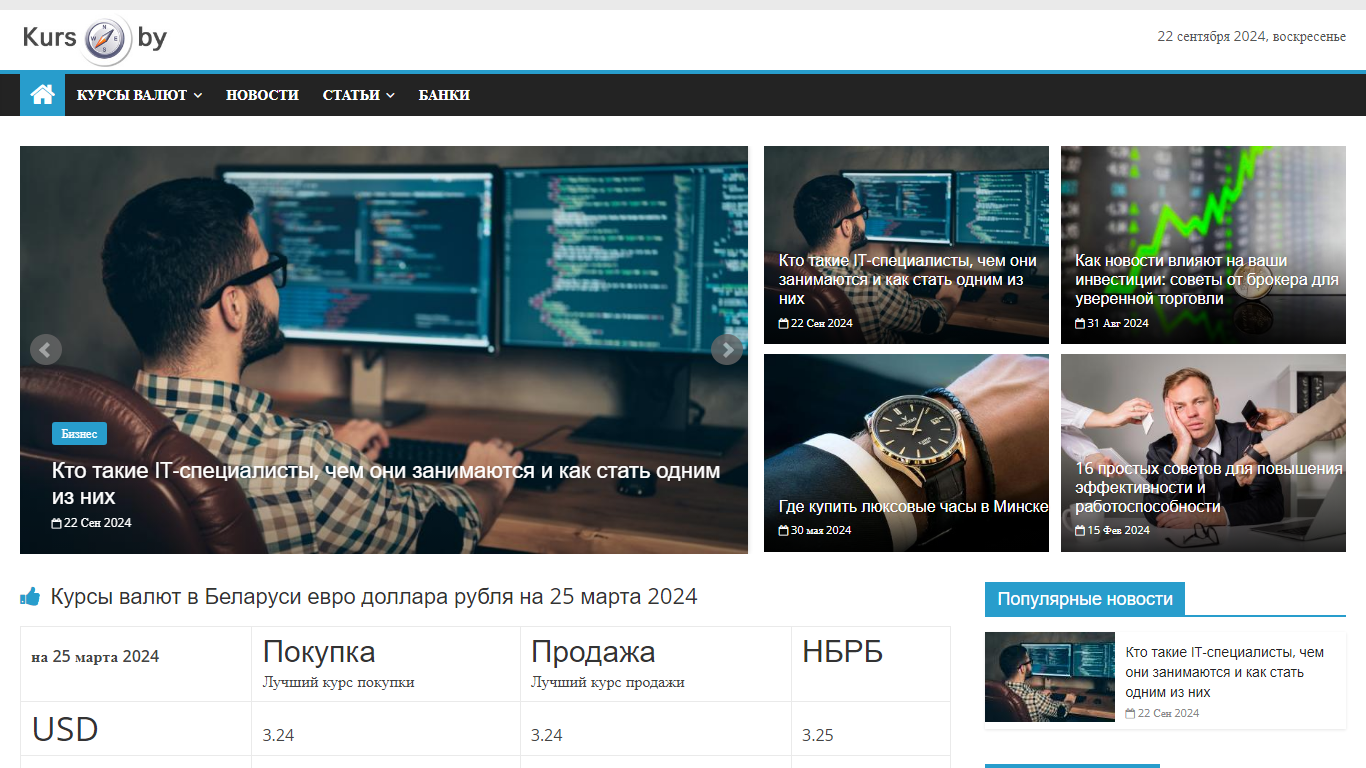Click the НБРБ column header
The width and height of the screenshot is (1366, 768).
[x=843, y=652]
